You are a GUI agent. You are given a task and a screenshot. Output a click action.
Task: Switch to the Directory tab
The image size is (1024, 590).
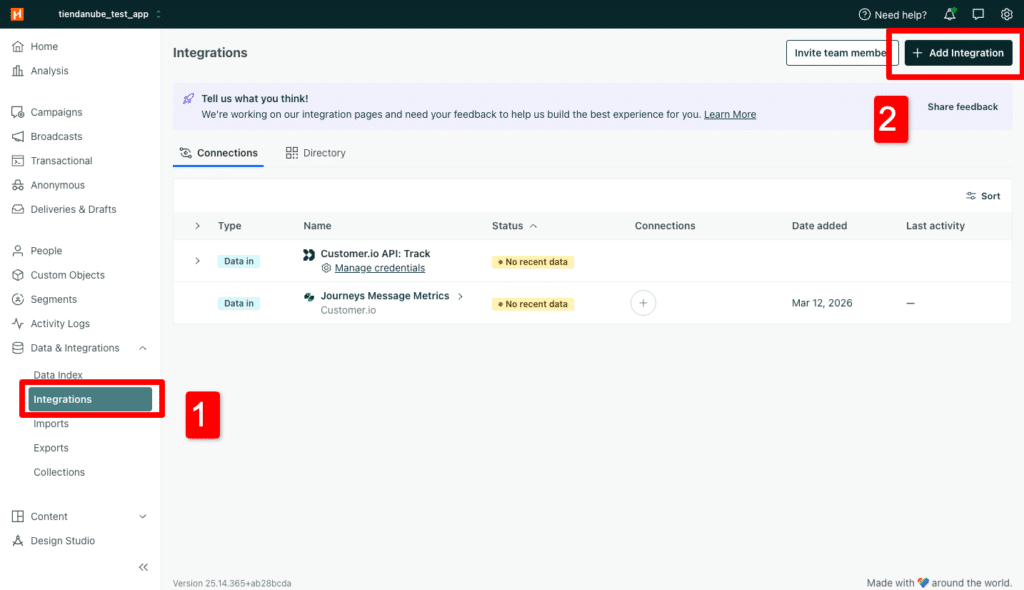[x=315, y=153]
